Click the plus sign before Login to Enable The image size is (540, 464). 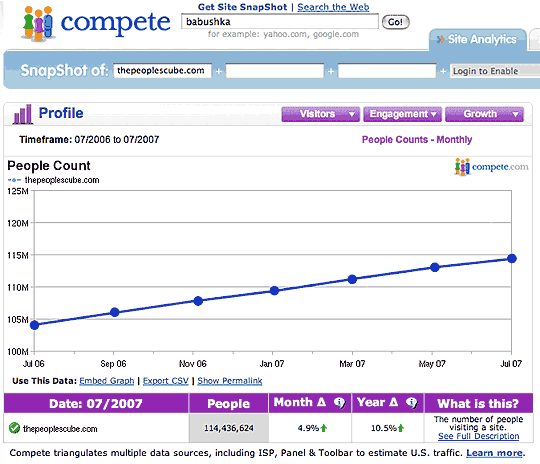point(443,72)
